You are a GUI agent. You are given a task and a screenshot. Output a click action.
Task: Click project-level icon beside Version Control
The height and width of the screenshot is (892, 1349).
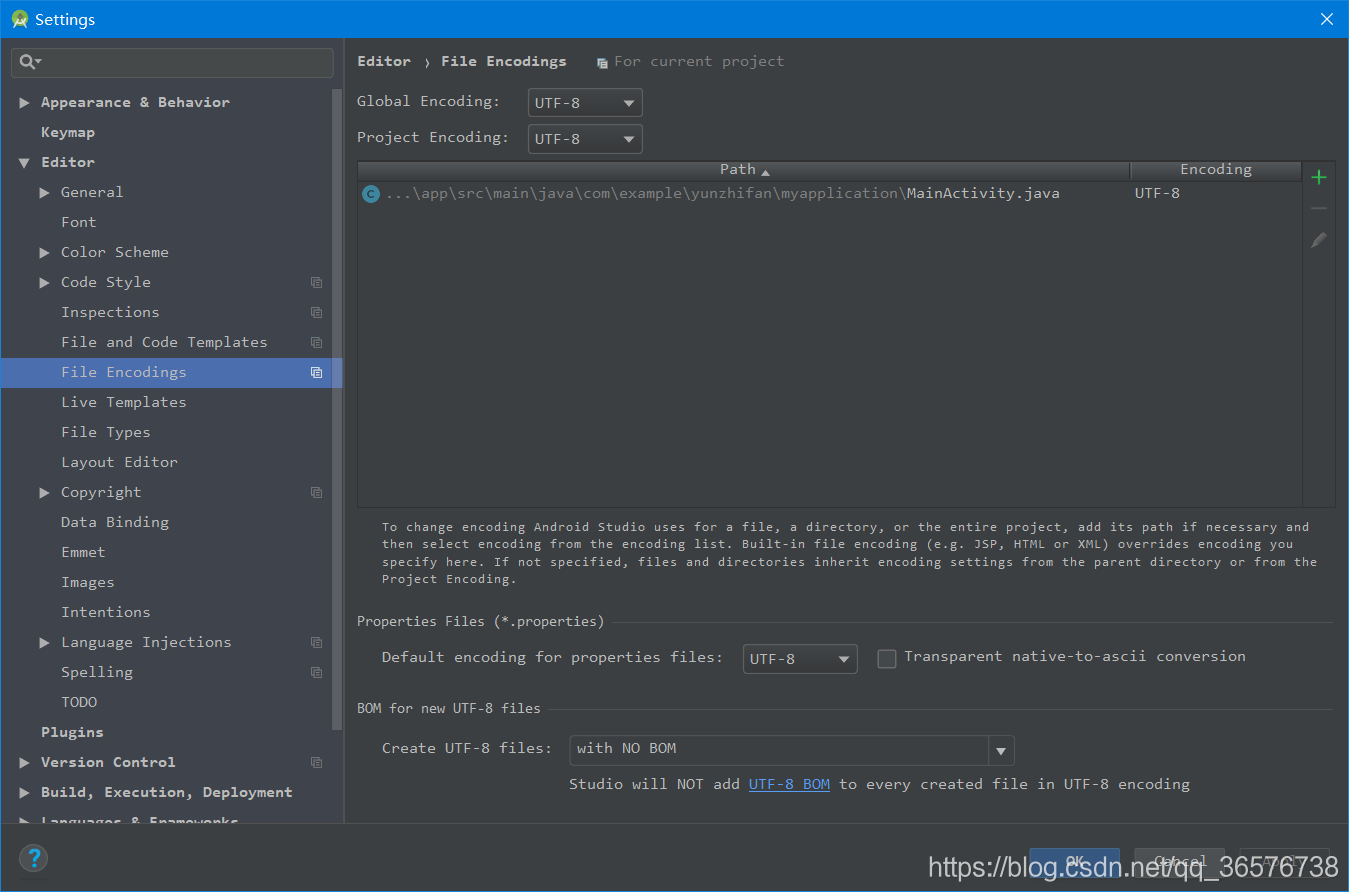click(316, 762)
